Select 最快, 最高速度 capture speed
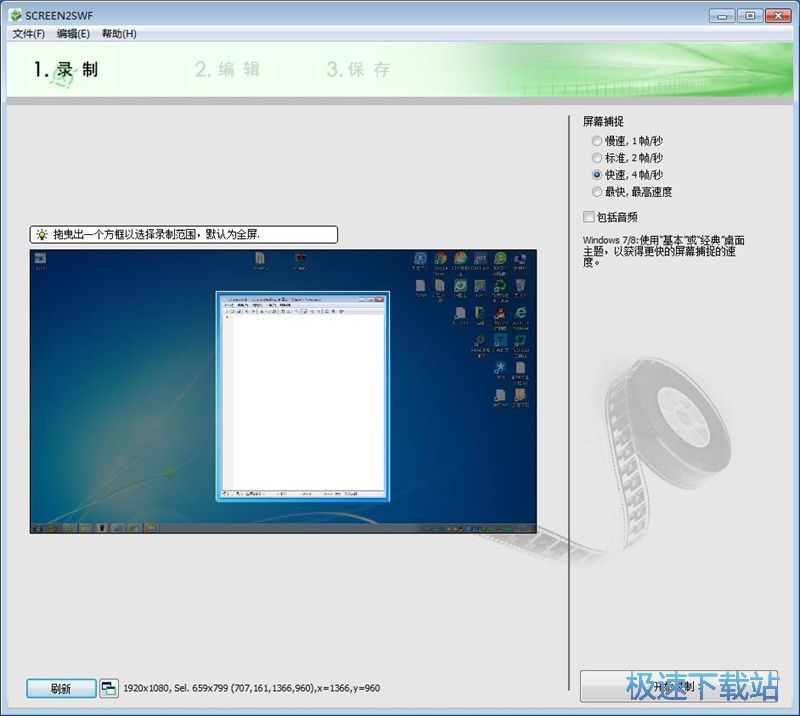Viewport: 800px width, 716px height. coord(632,192)
